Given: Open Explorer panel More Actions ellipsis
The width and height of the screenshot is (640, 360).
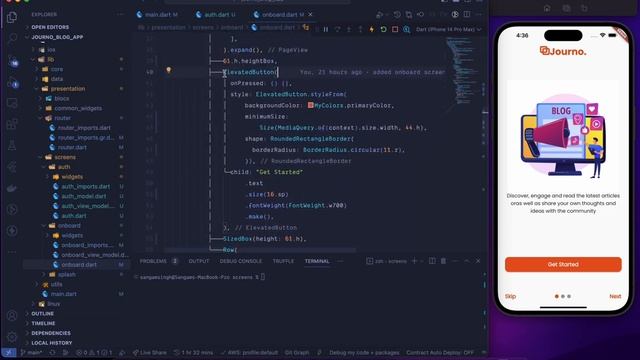Looking at the screenshot, I should pyautogui.click(x=120, y=14).
